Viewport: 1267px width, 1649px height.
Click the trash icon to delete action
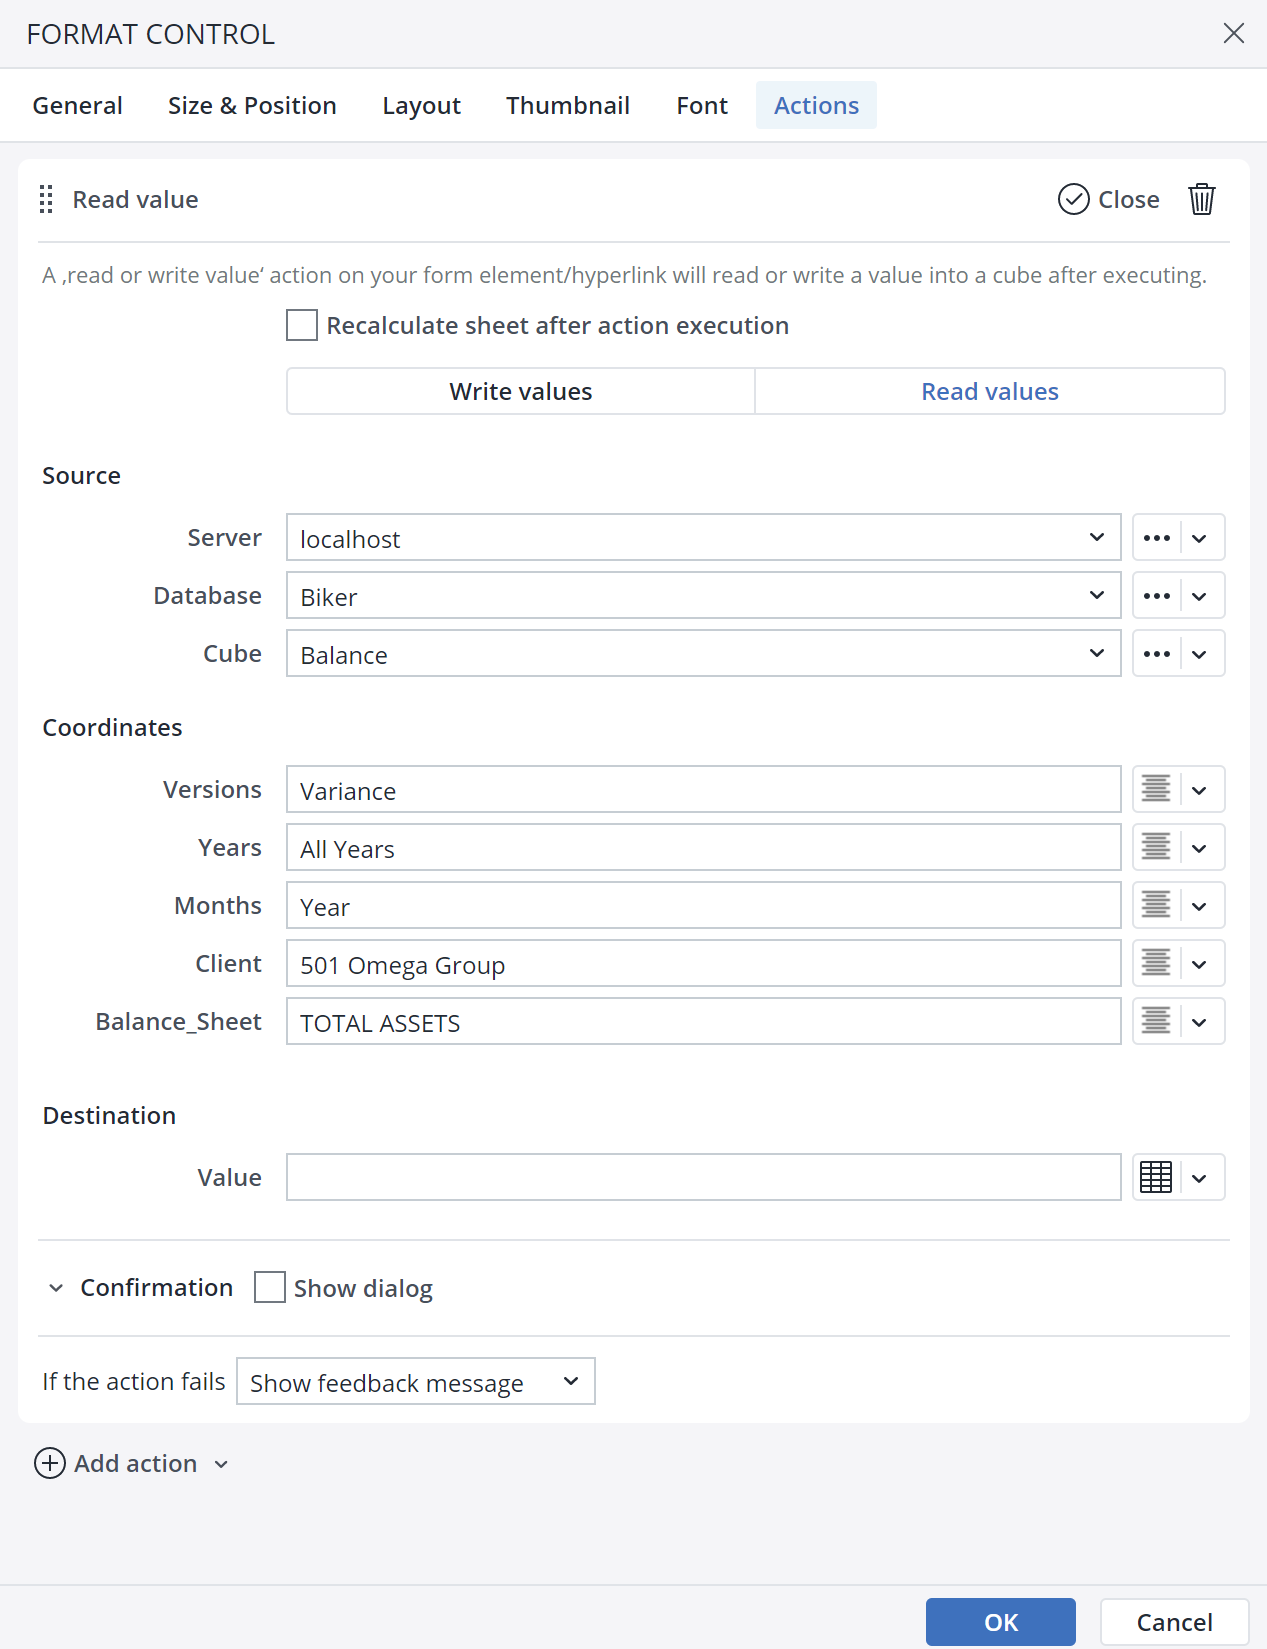(1201, 199)
